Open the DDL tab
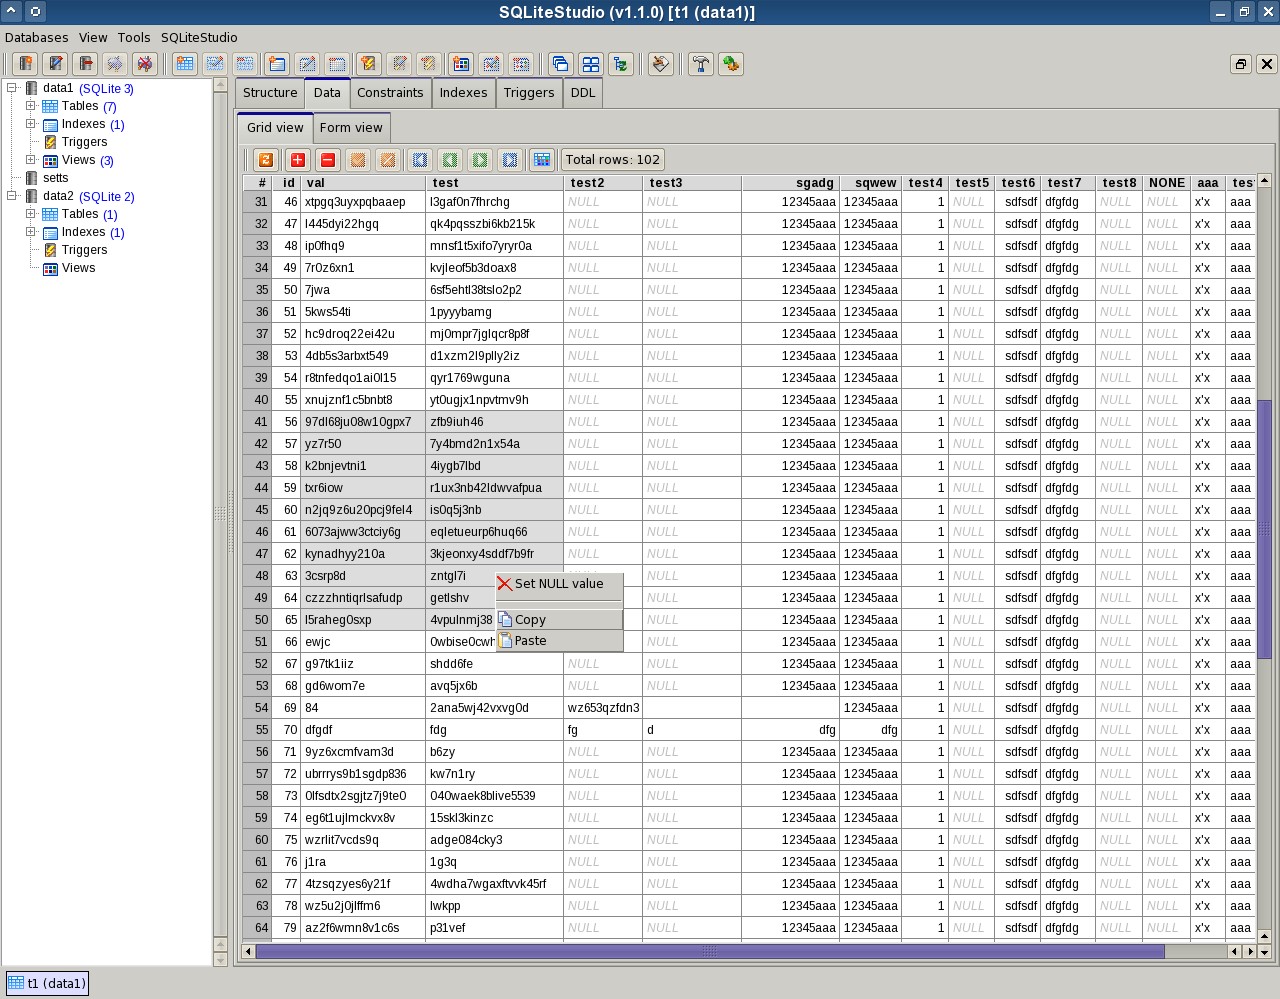The height and width of the screenshot is (999, 1280). pos(582,93)
